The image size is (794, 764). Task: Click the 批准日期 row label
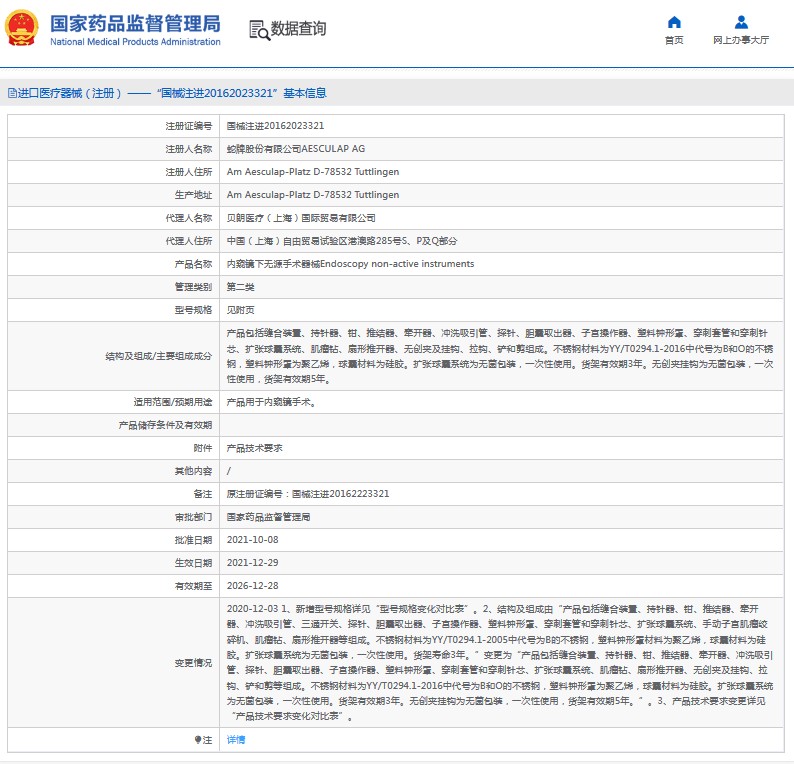tap(193, 540)
